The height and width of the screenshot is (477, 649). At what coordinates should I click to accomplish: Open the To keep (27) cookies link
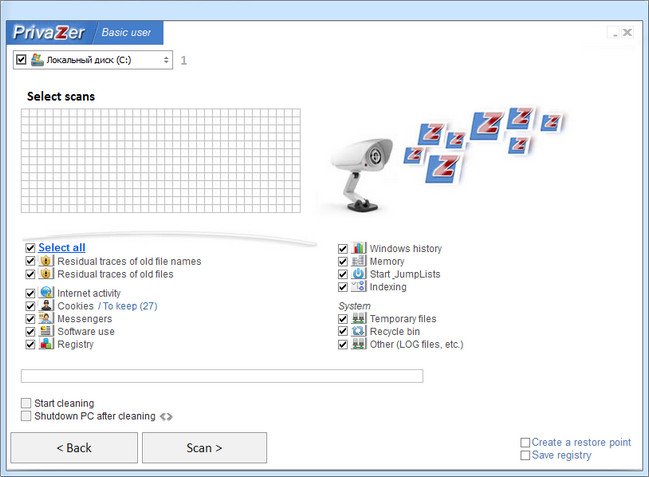coord(127,306)
